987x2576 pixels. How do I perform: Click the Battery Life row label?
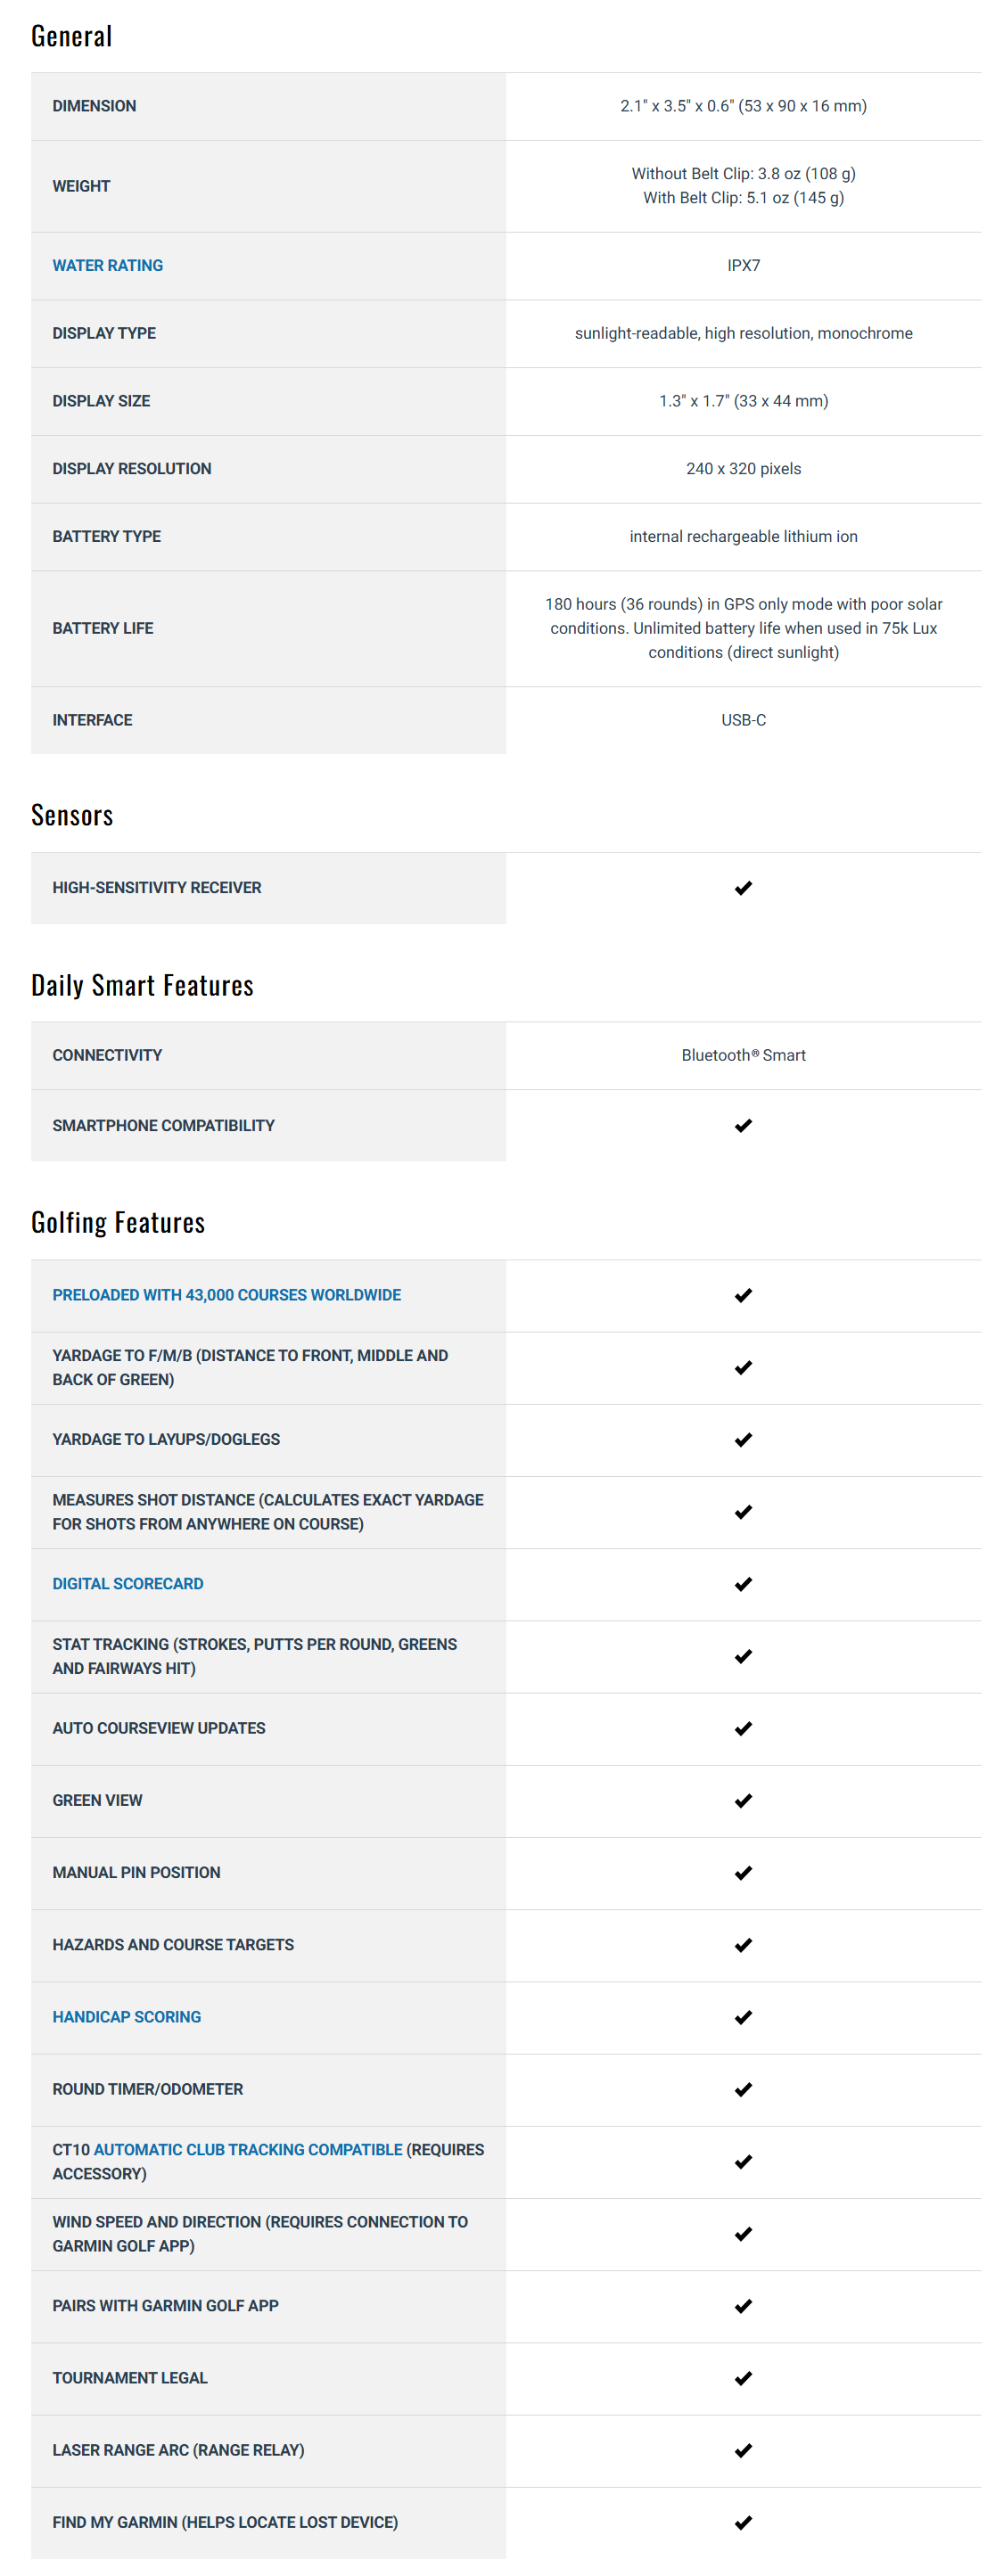(x=102, y=628)
